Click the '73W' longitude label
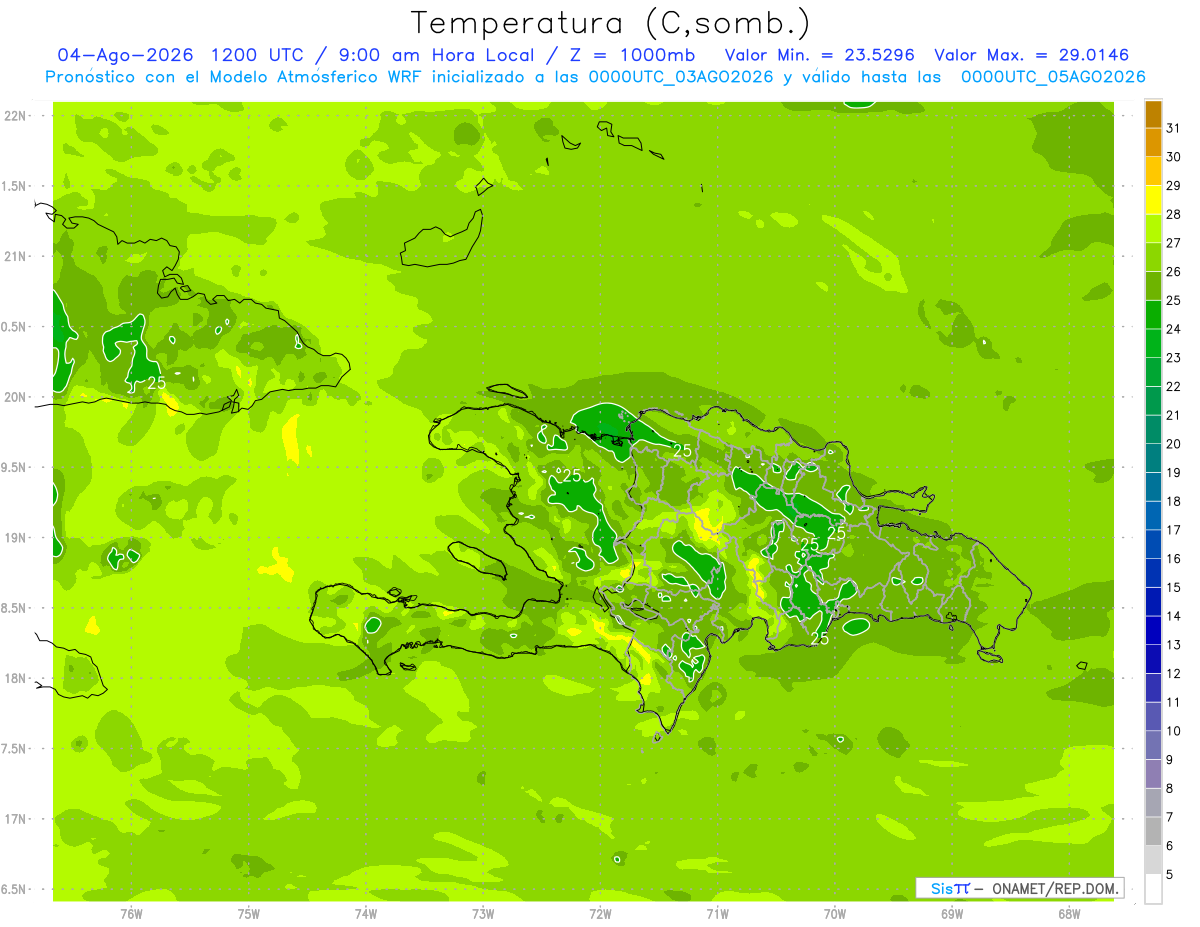1200x927 pixels. pos(483,914)
